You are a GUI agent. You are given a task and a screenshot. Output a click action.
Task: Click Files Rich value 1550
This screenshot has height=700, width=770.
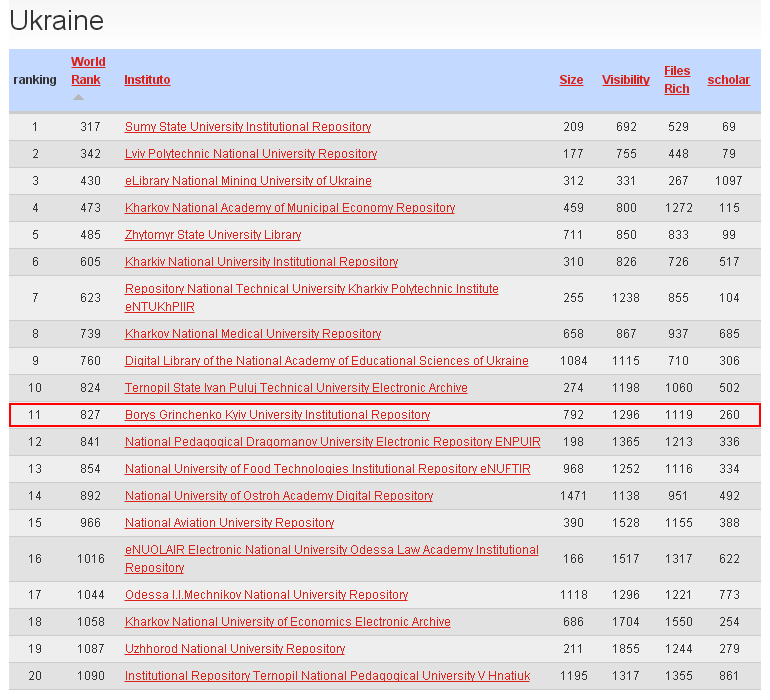679,622
